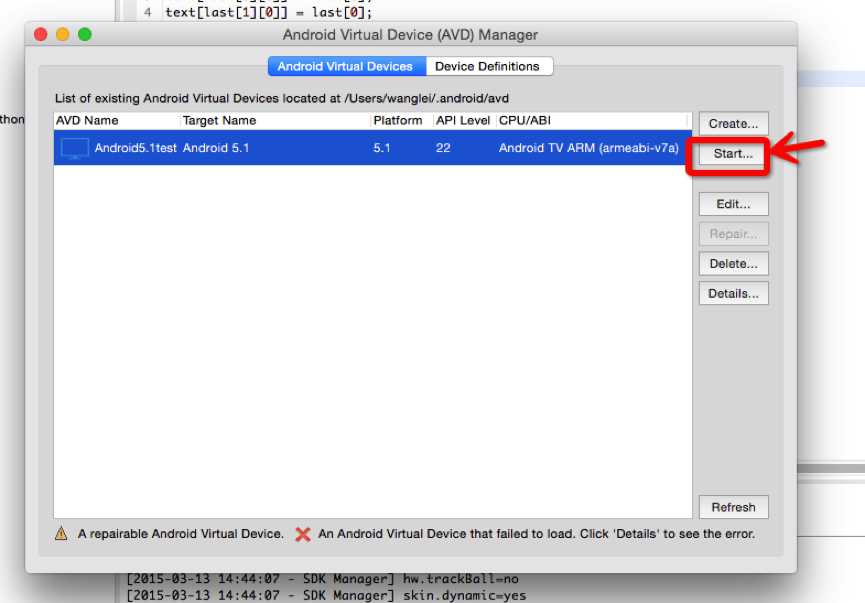The image size is (865, 603).
Task: Click the red X failed-to-load legend icon
Action: point(303,534)
